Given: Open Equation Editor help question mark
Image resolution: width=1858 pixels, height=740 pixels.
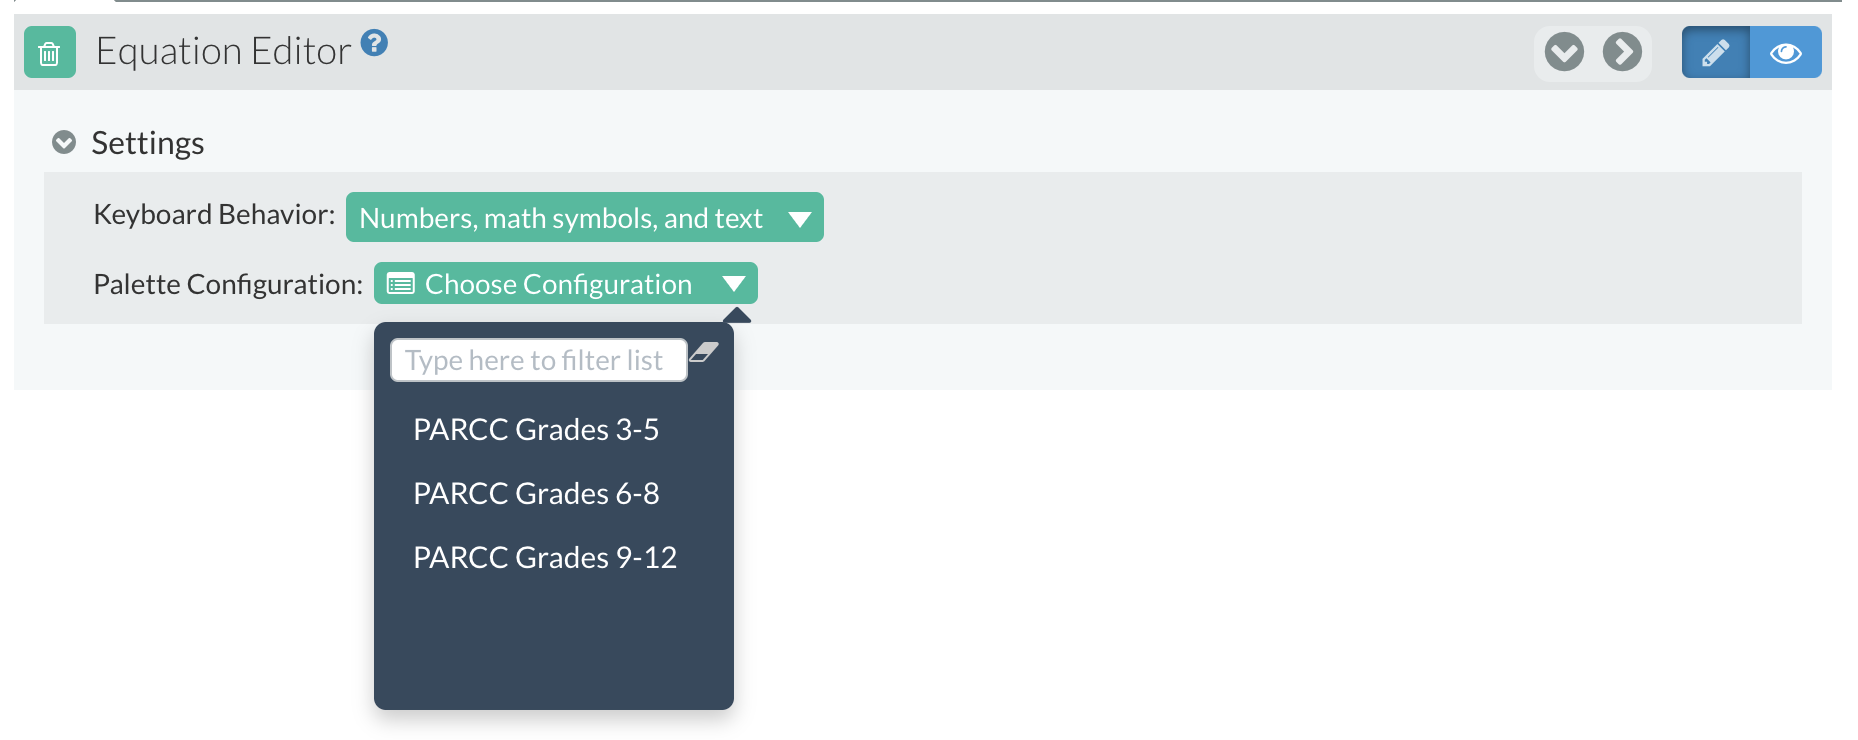Looking at the screenshot, I should tap(374, 43).
